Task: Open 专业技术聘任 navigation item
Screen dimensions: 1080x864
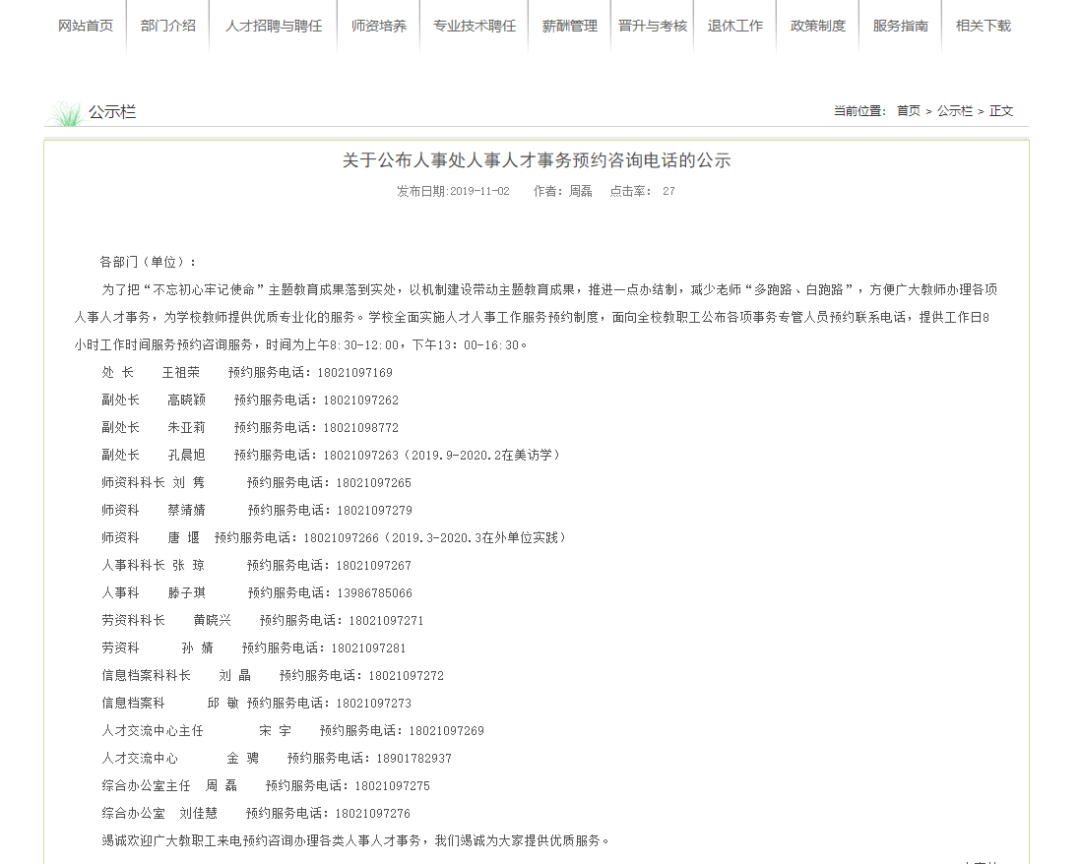Action: 475,26
